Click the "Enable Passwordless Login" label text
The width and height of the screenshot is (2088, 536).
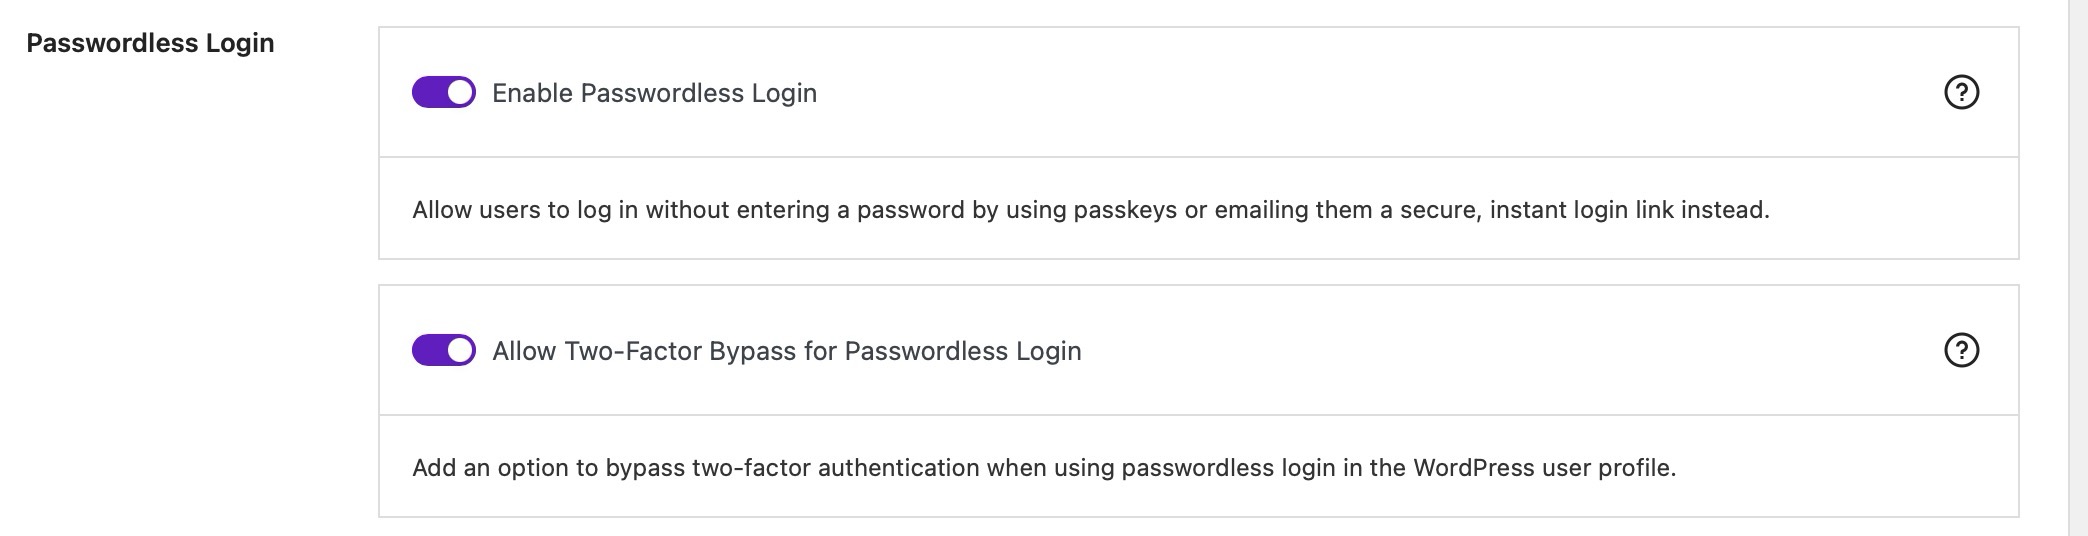pyautogui.click(x=654, y=93)
